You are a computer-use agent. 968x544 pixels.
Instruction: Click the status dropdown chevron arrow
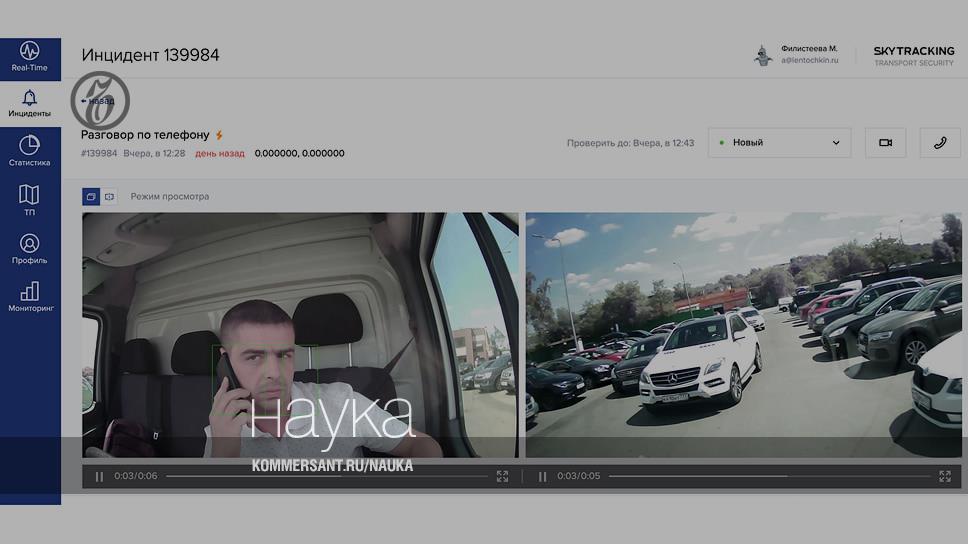coord(836,143)
